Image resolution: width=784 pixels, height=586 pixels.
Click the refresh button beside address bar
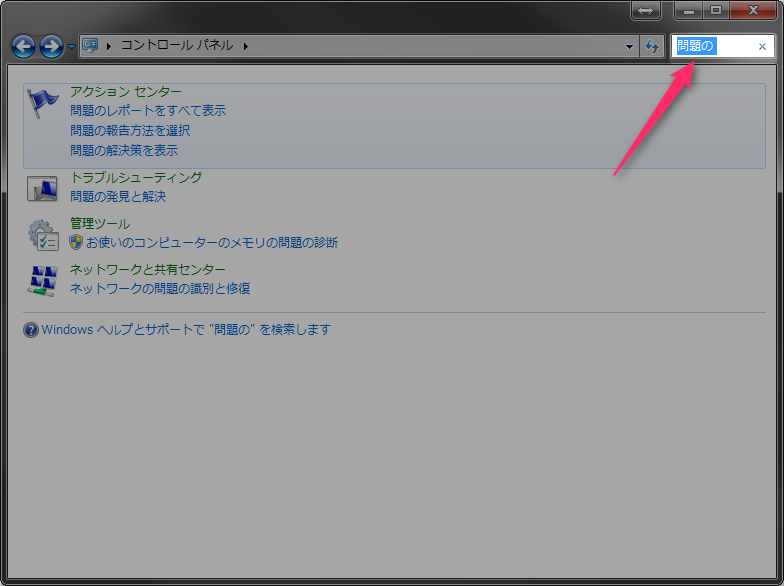[x=652, y=46]
